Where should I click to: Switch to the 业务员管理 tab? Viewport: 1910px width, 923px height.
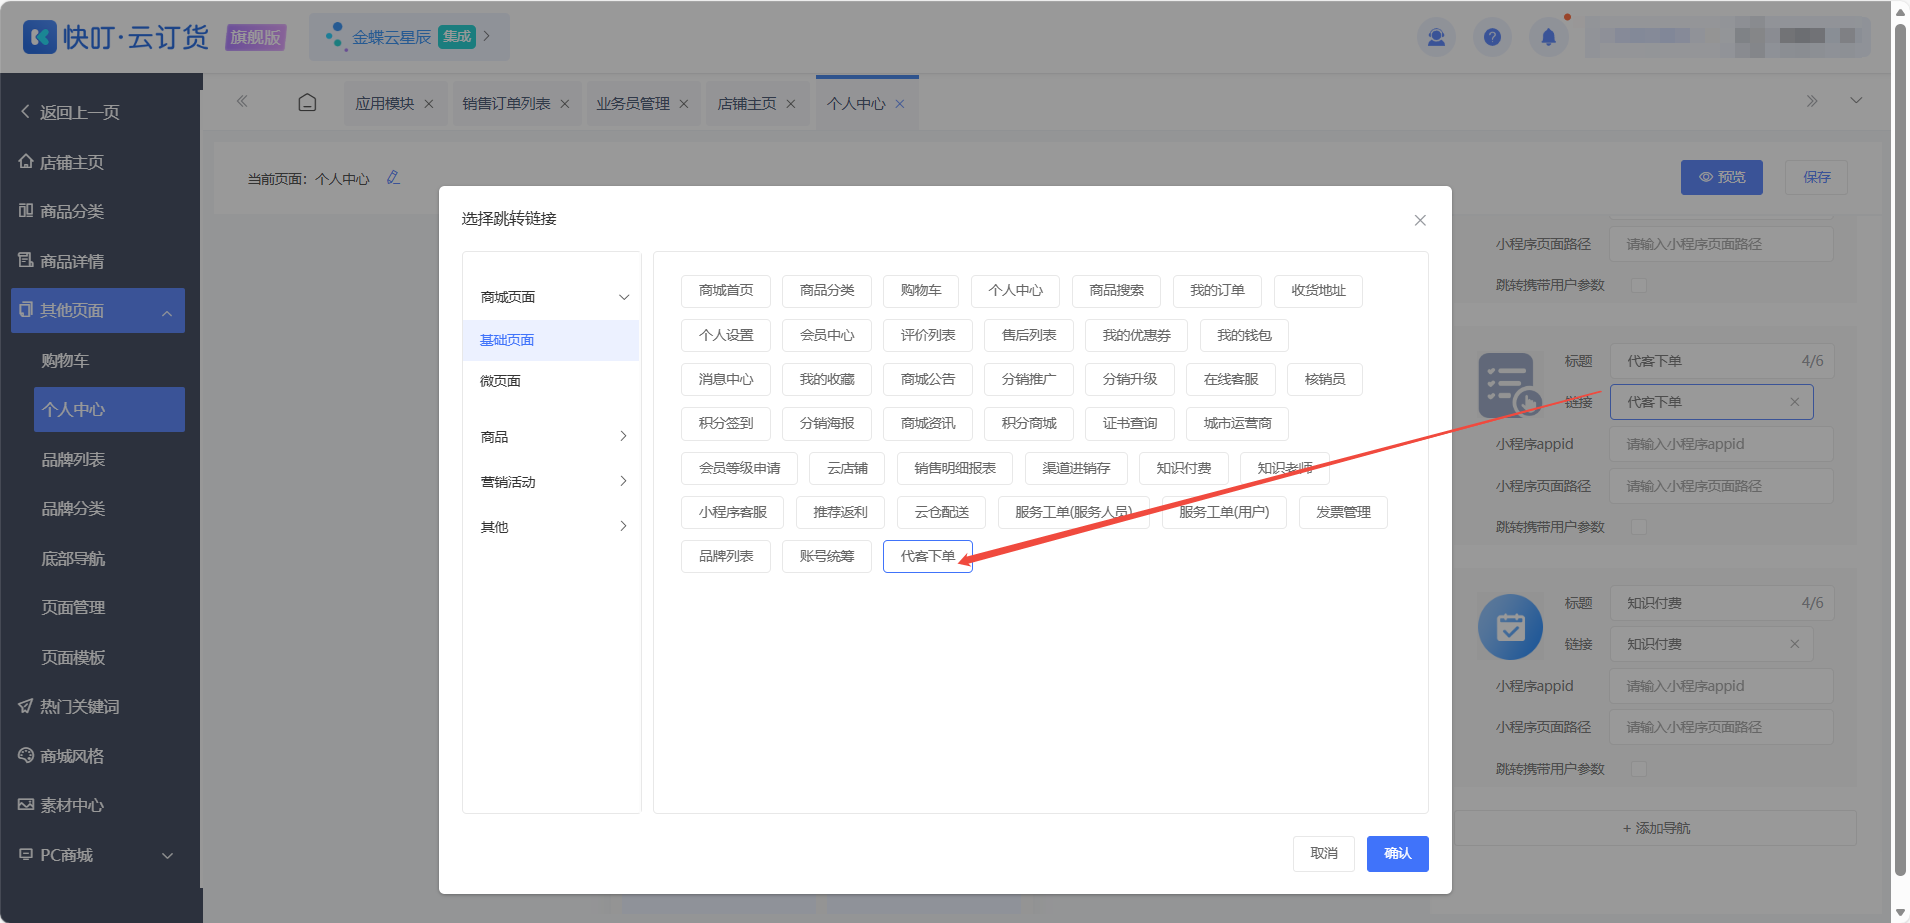coord(633,104)
